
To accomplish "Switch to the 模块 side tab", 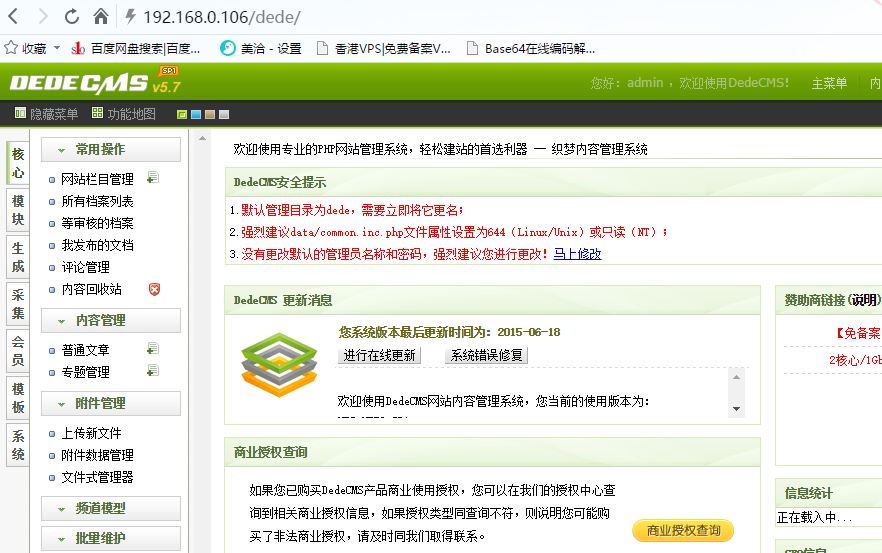I will click(x=18, y=210).
